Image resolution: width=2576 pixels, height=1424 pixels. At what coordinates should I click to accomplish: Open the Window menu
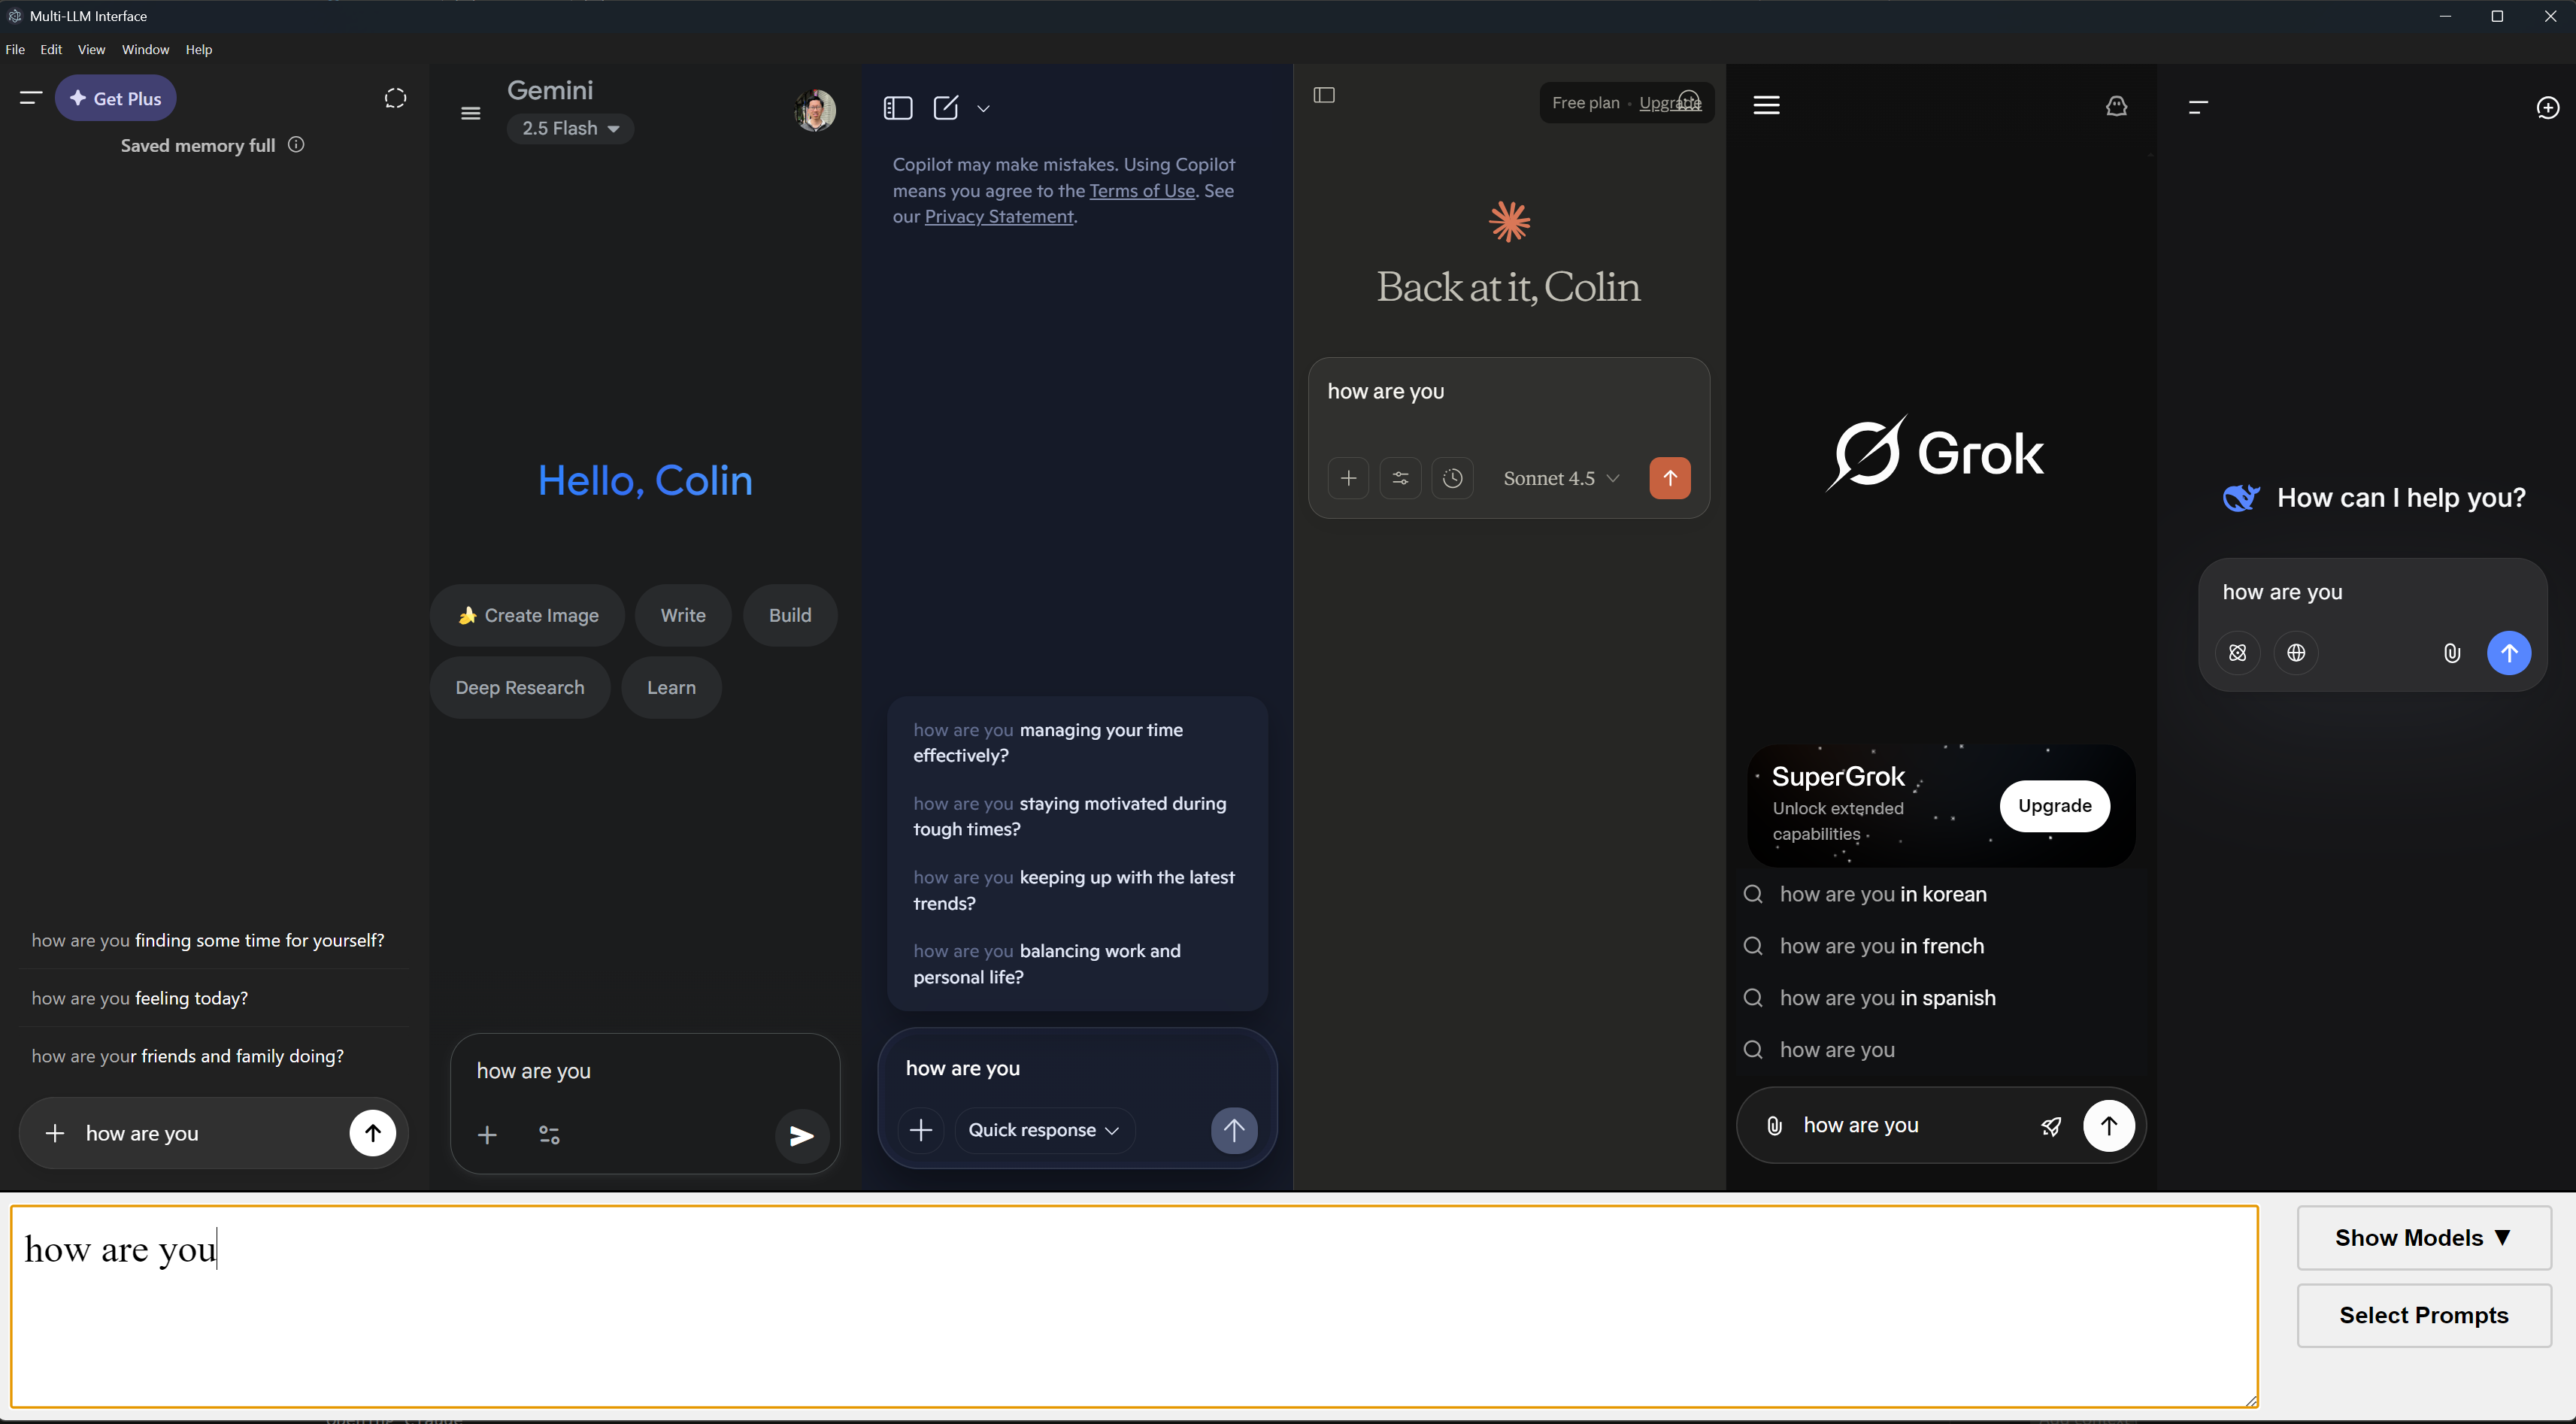[x=145, y=49]
